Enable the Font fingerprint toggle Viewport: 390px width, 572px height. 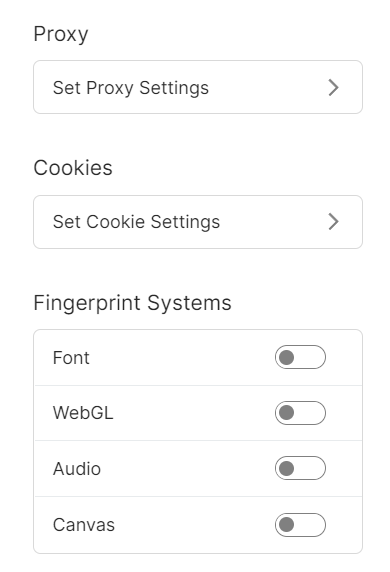tap(300, 357)
